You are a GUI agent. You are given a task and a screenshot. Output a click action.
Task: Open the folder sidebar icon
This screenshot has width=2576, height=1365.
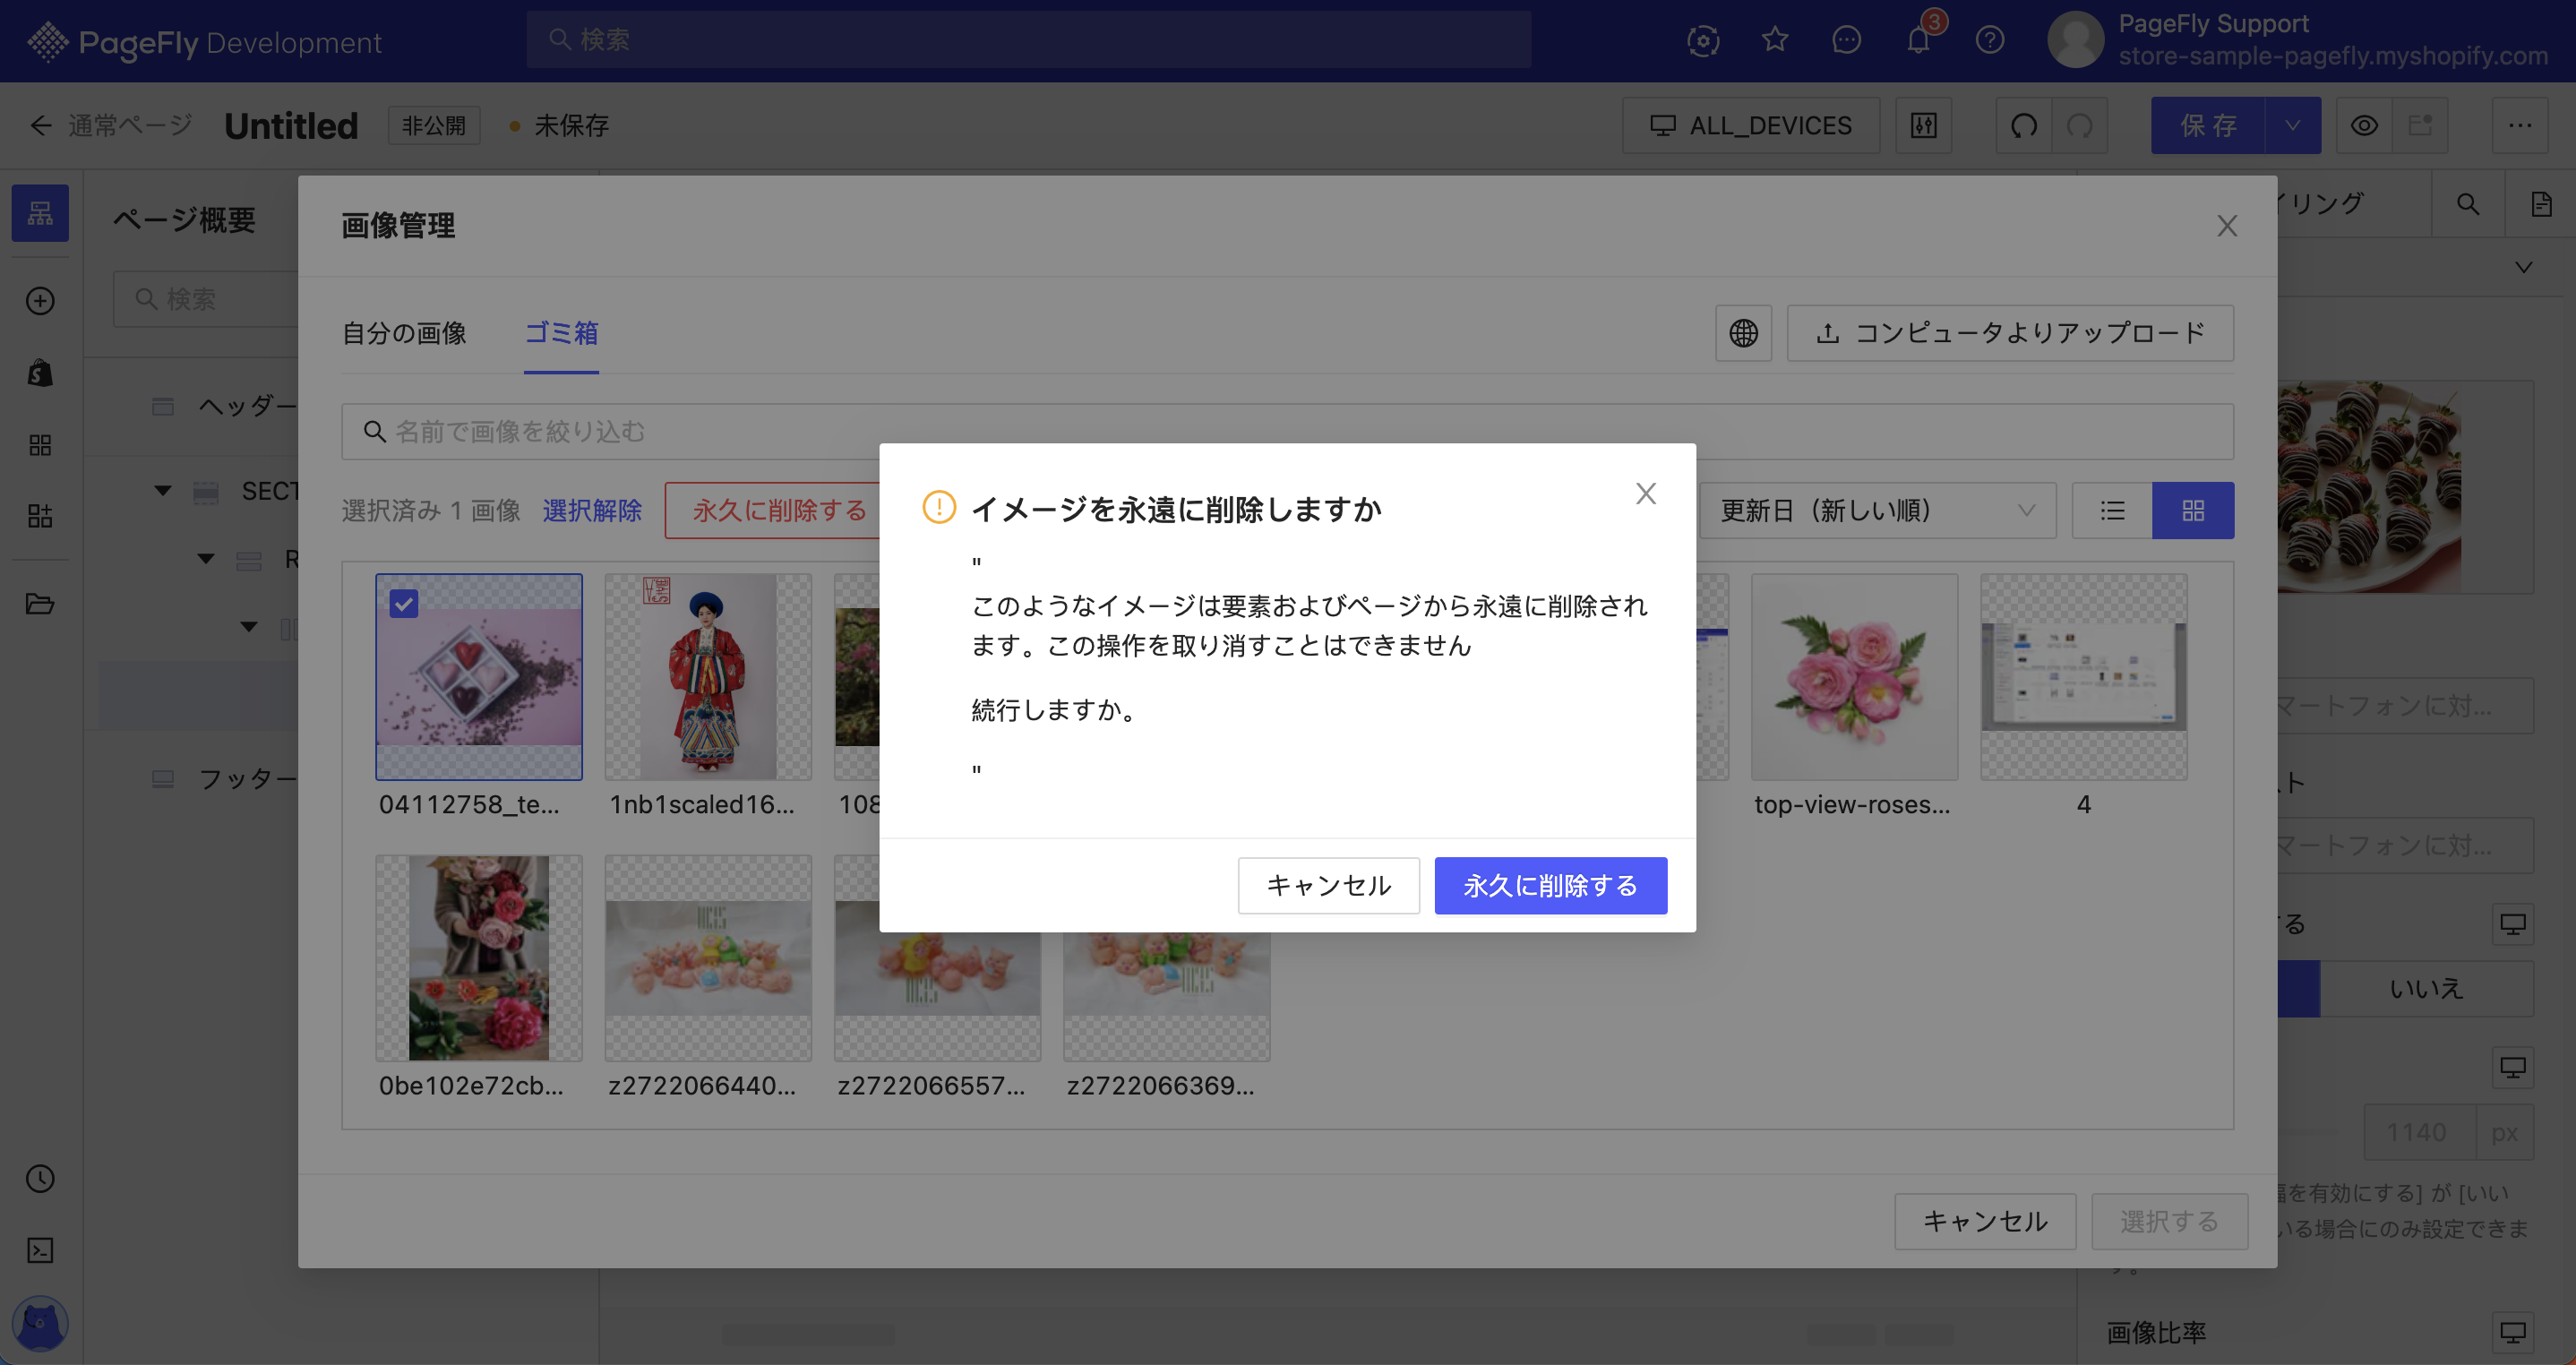[x=40, y=603]
